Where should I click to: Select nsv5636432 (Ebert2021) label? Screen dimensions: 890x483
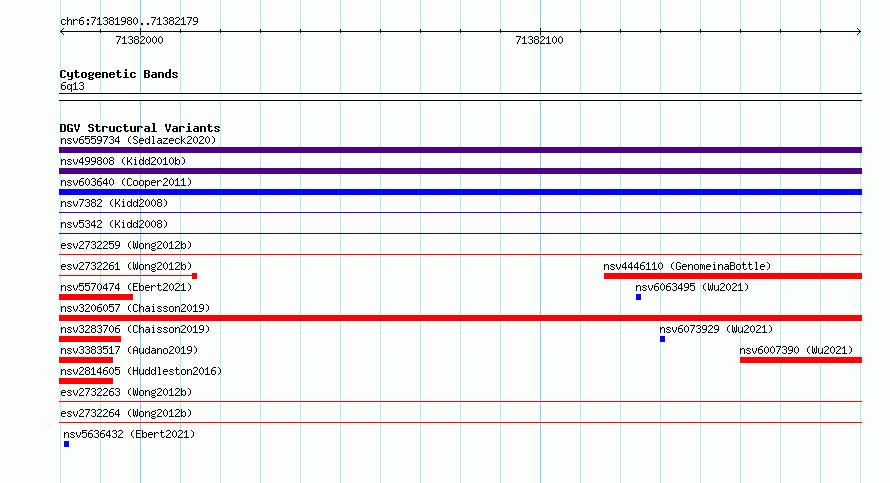click(x=129, y=434)
